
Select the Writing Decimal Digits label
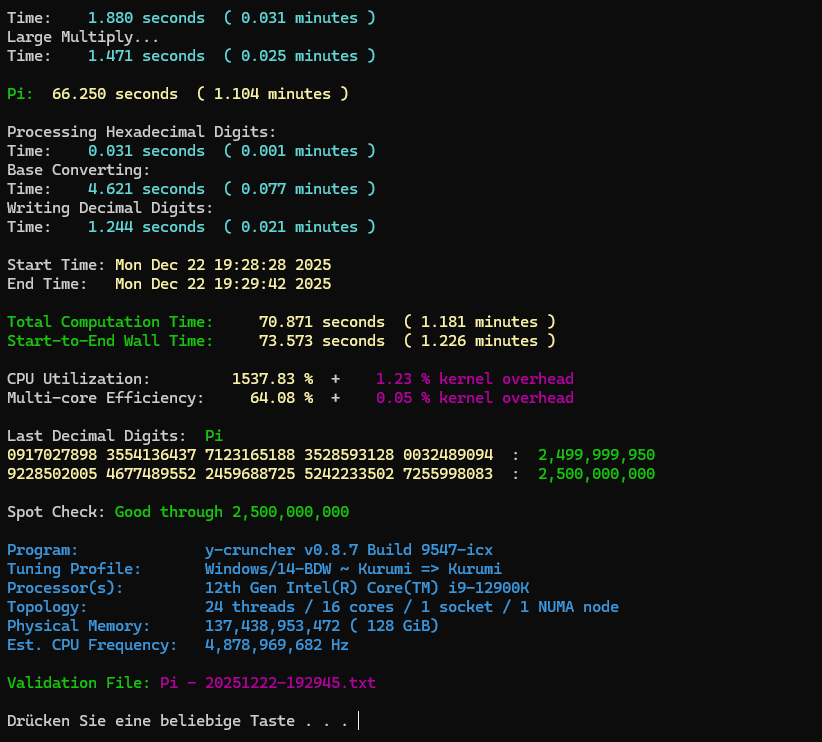(x=110, y=208)
